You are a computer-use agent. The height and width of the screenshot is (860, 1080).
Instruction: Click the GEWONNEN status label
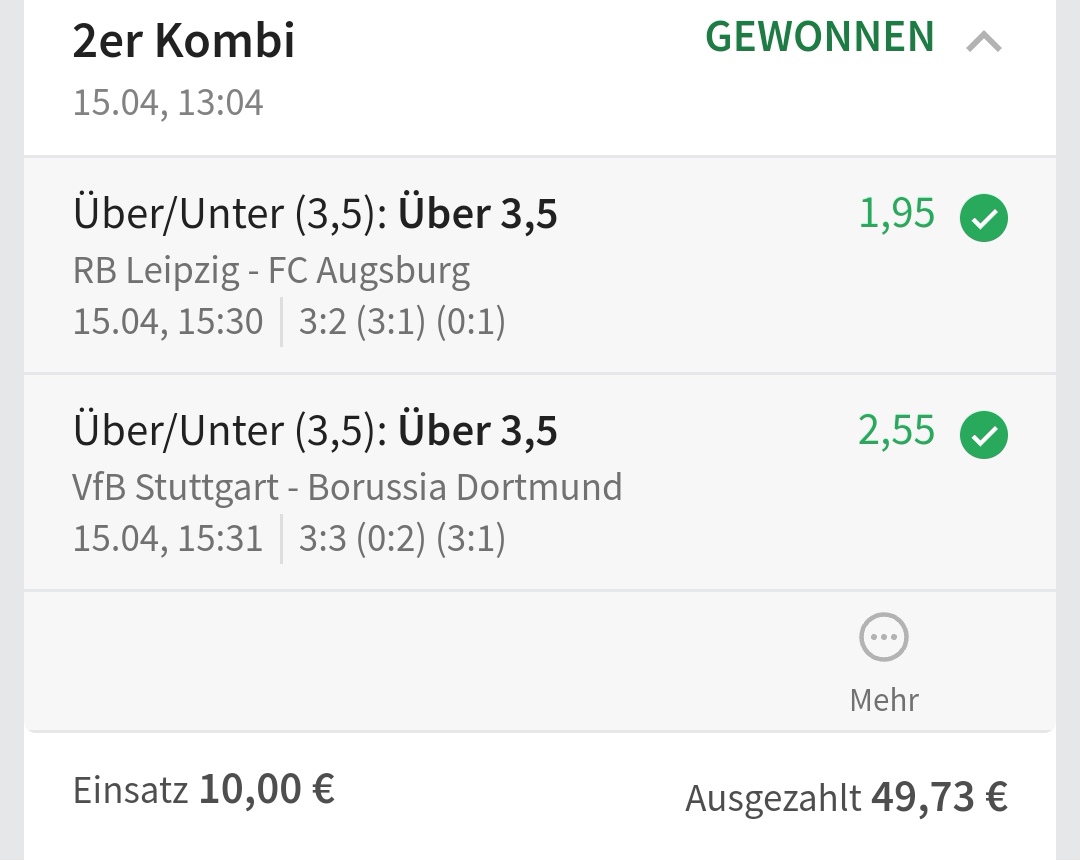(x=820, y=38)
